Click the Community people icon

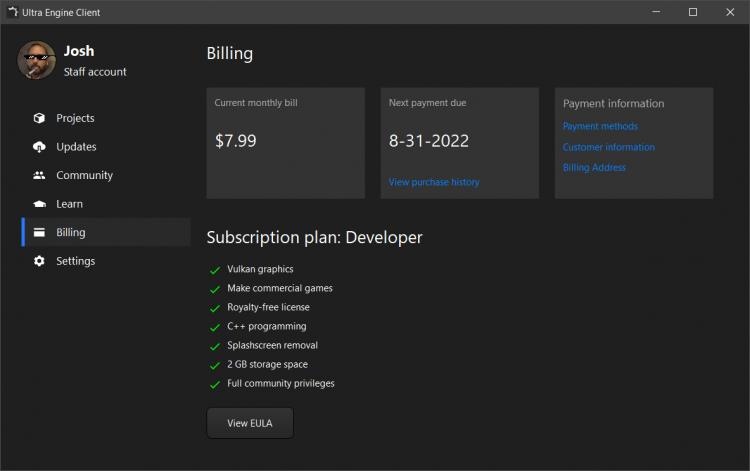(39, 175)
